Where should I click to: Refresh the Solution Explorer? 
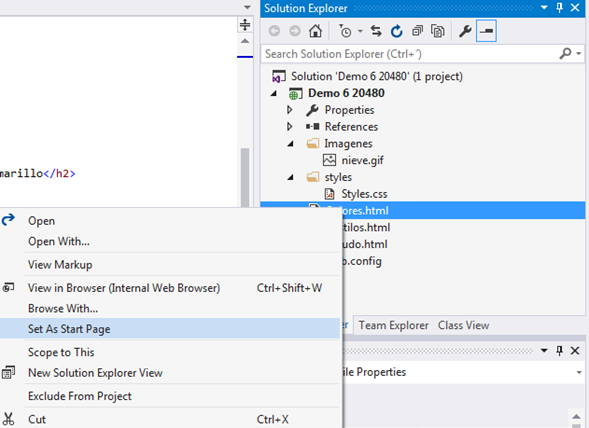pos(397,31)
